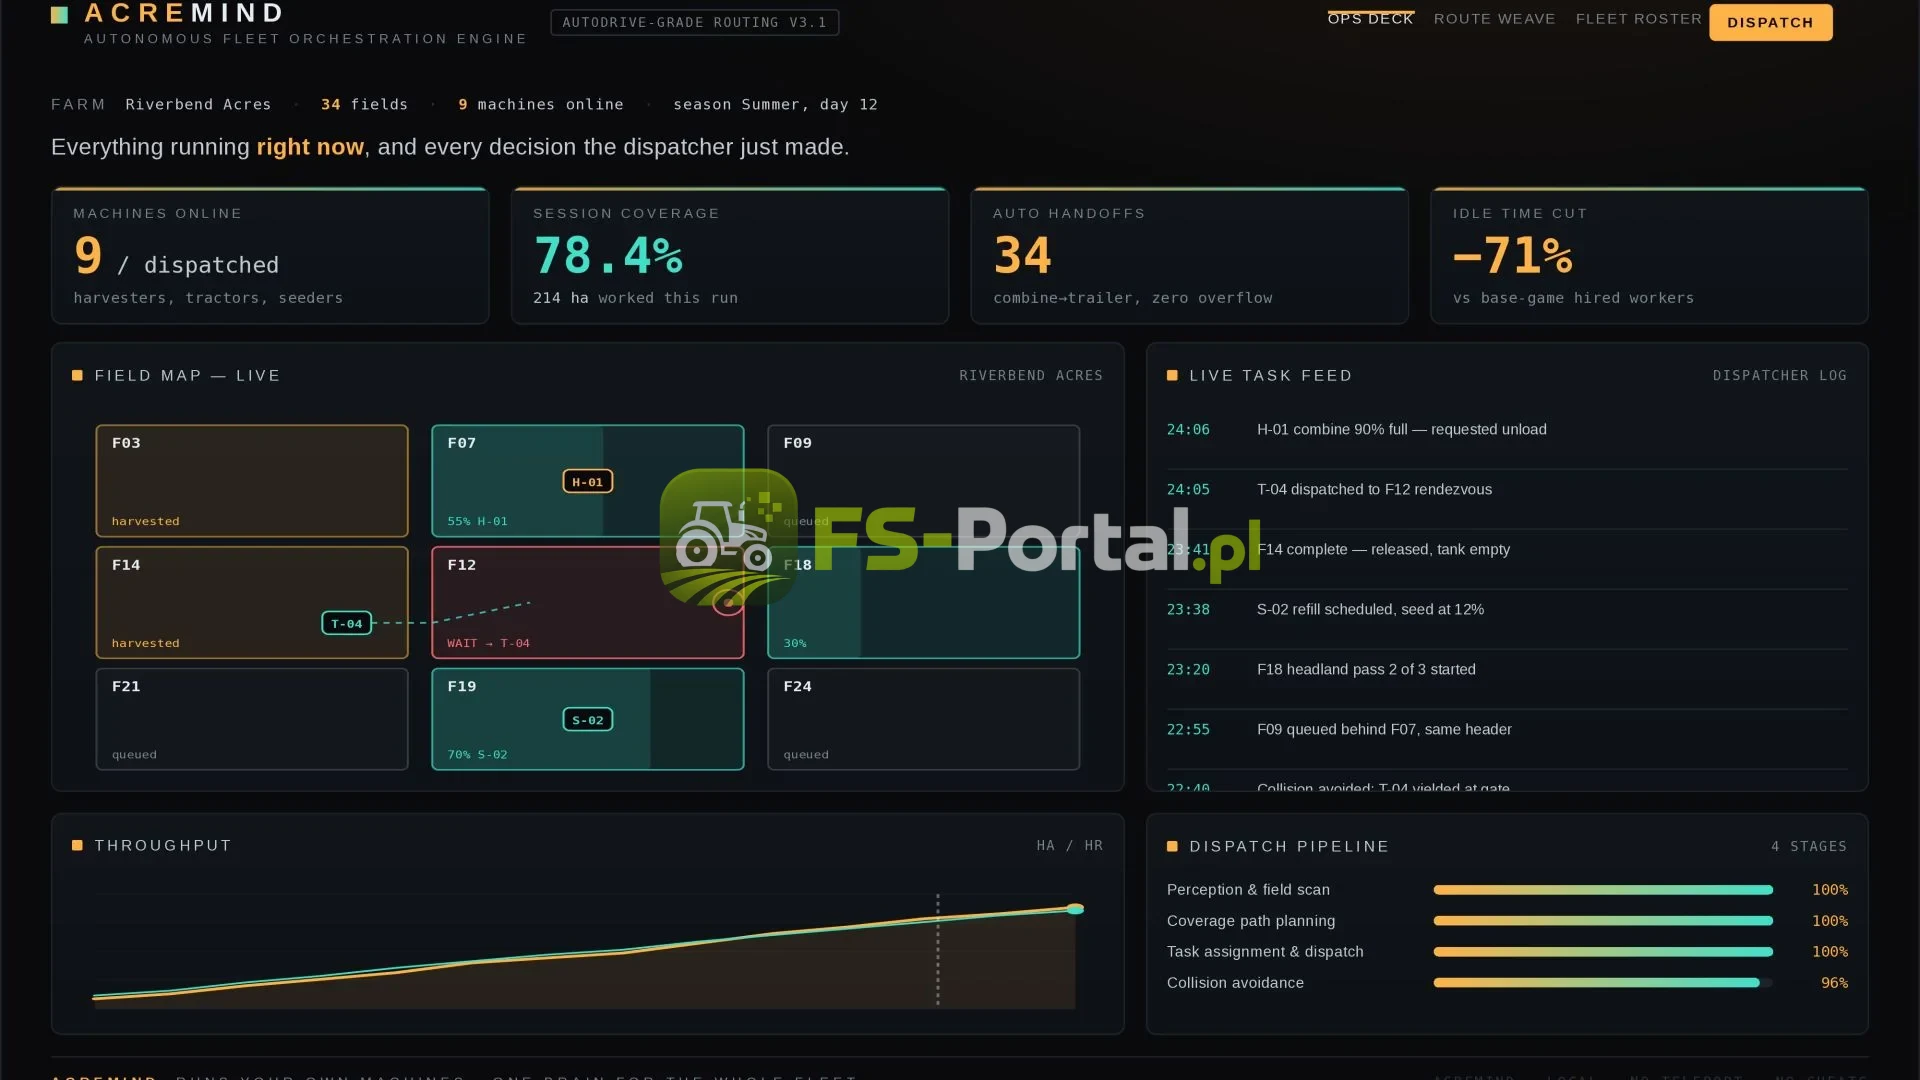The image size is (1920, 1080).
Task: Click the teal endpoint dot on throughput chart
Action: click(1075, 909)
